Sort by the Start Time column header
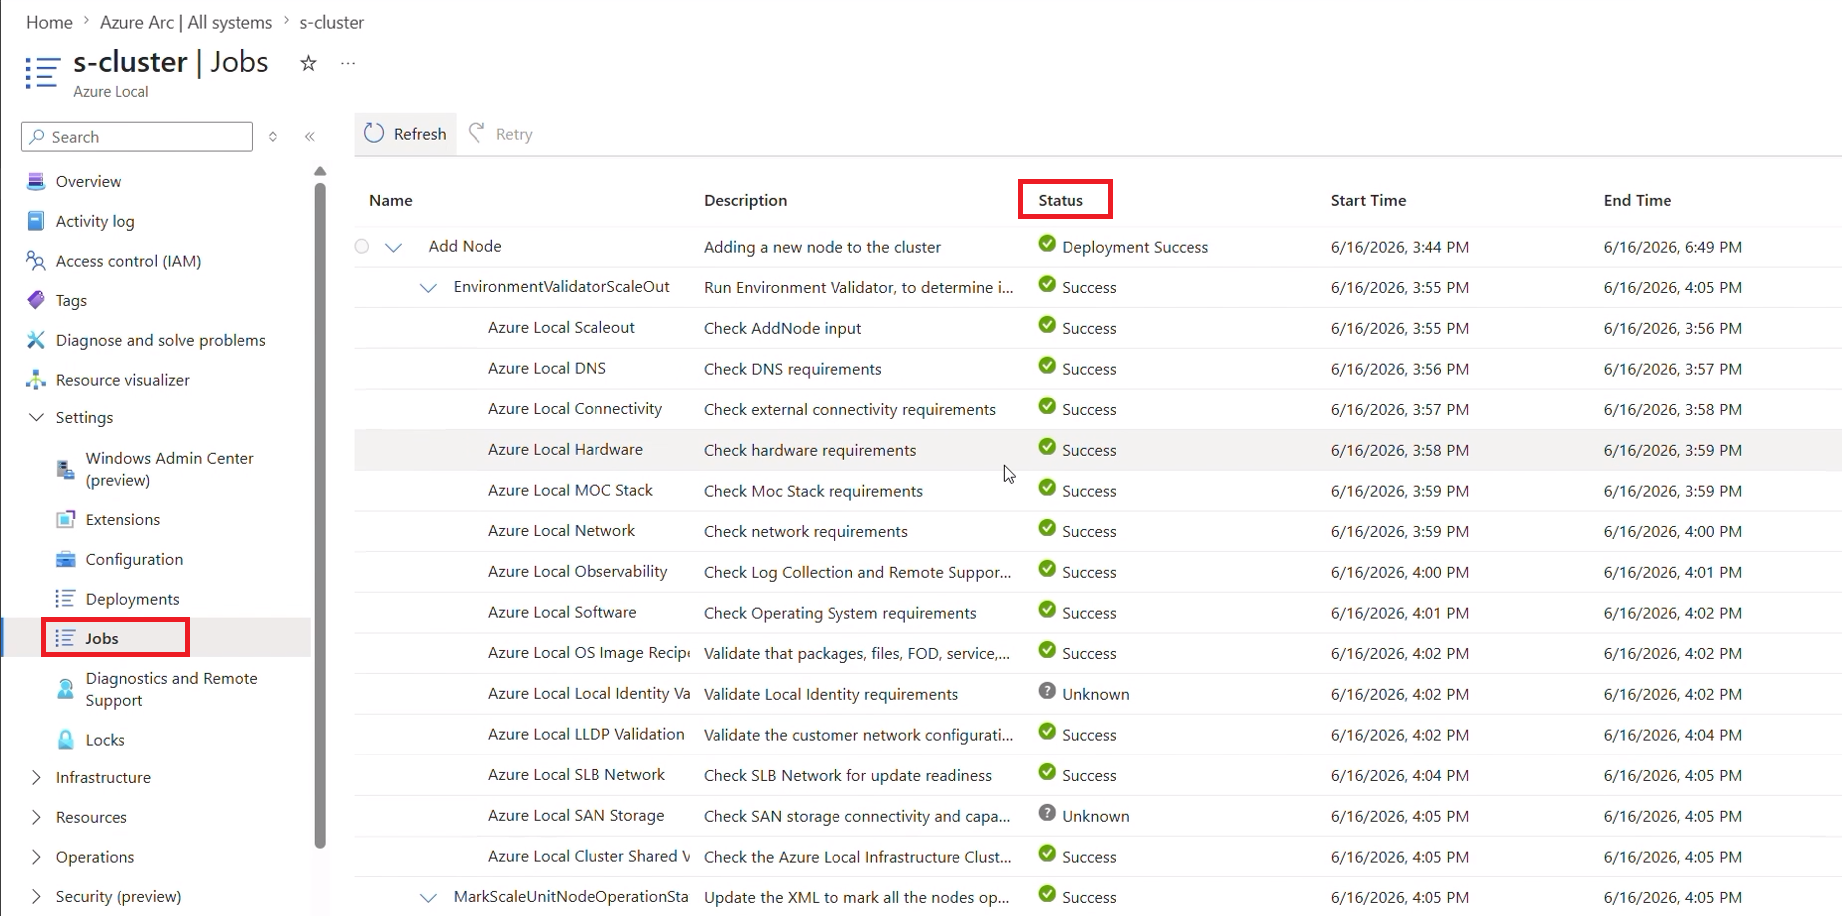This screenshot has width=1842, height=916. tap(1369, 200)
